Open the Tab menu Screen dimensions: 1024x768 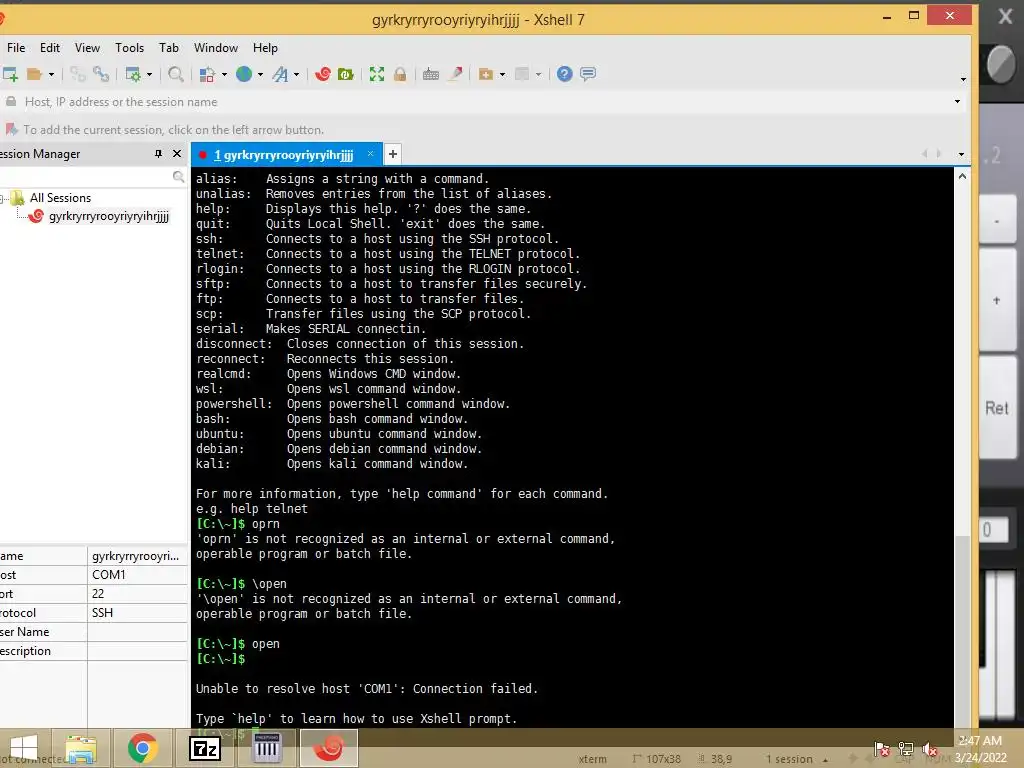click(168, 48)
